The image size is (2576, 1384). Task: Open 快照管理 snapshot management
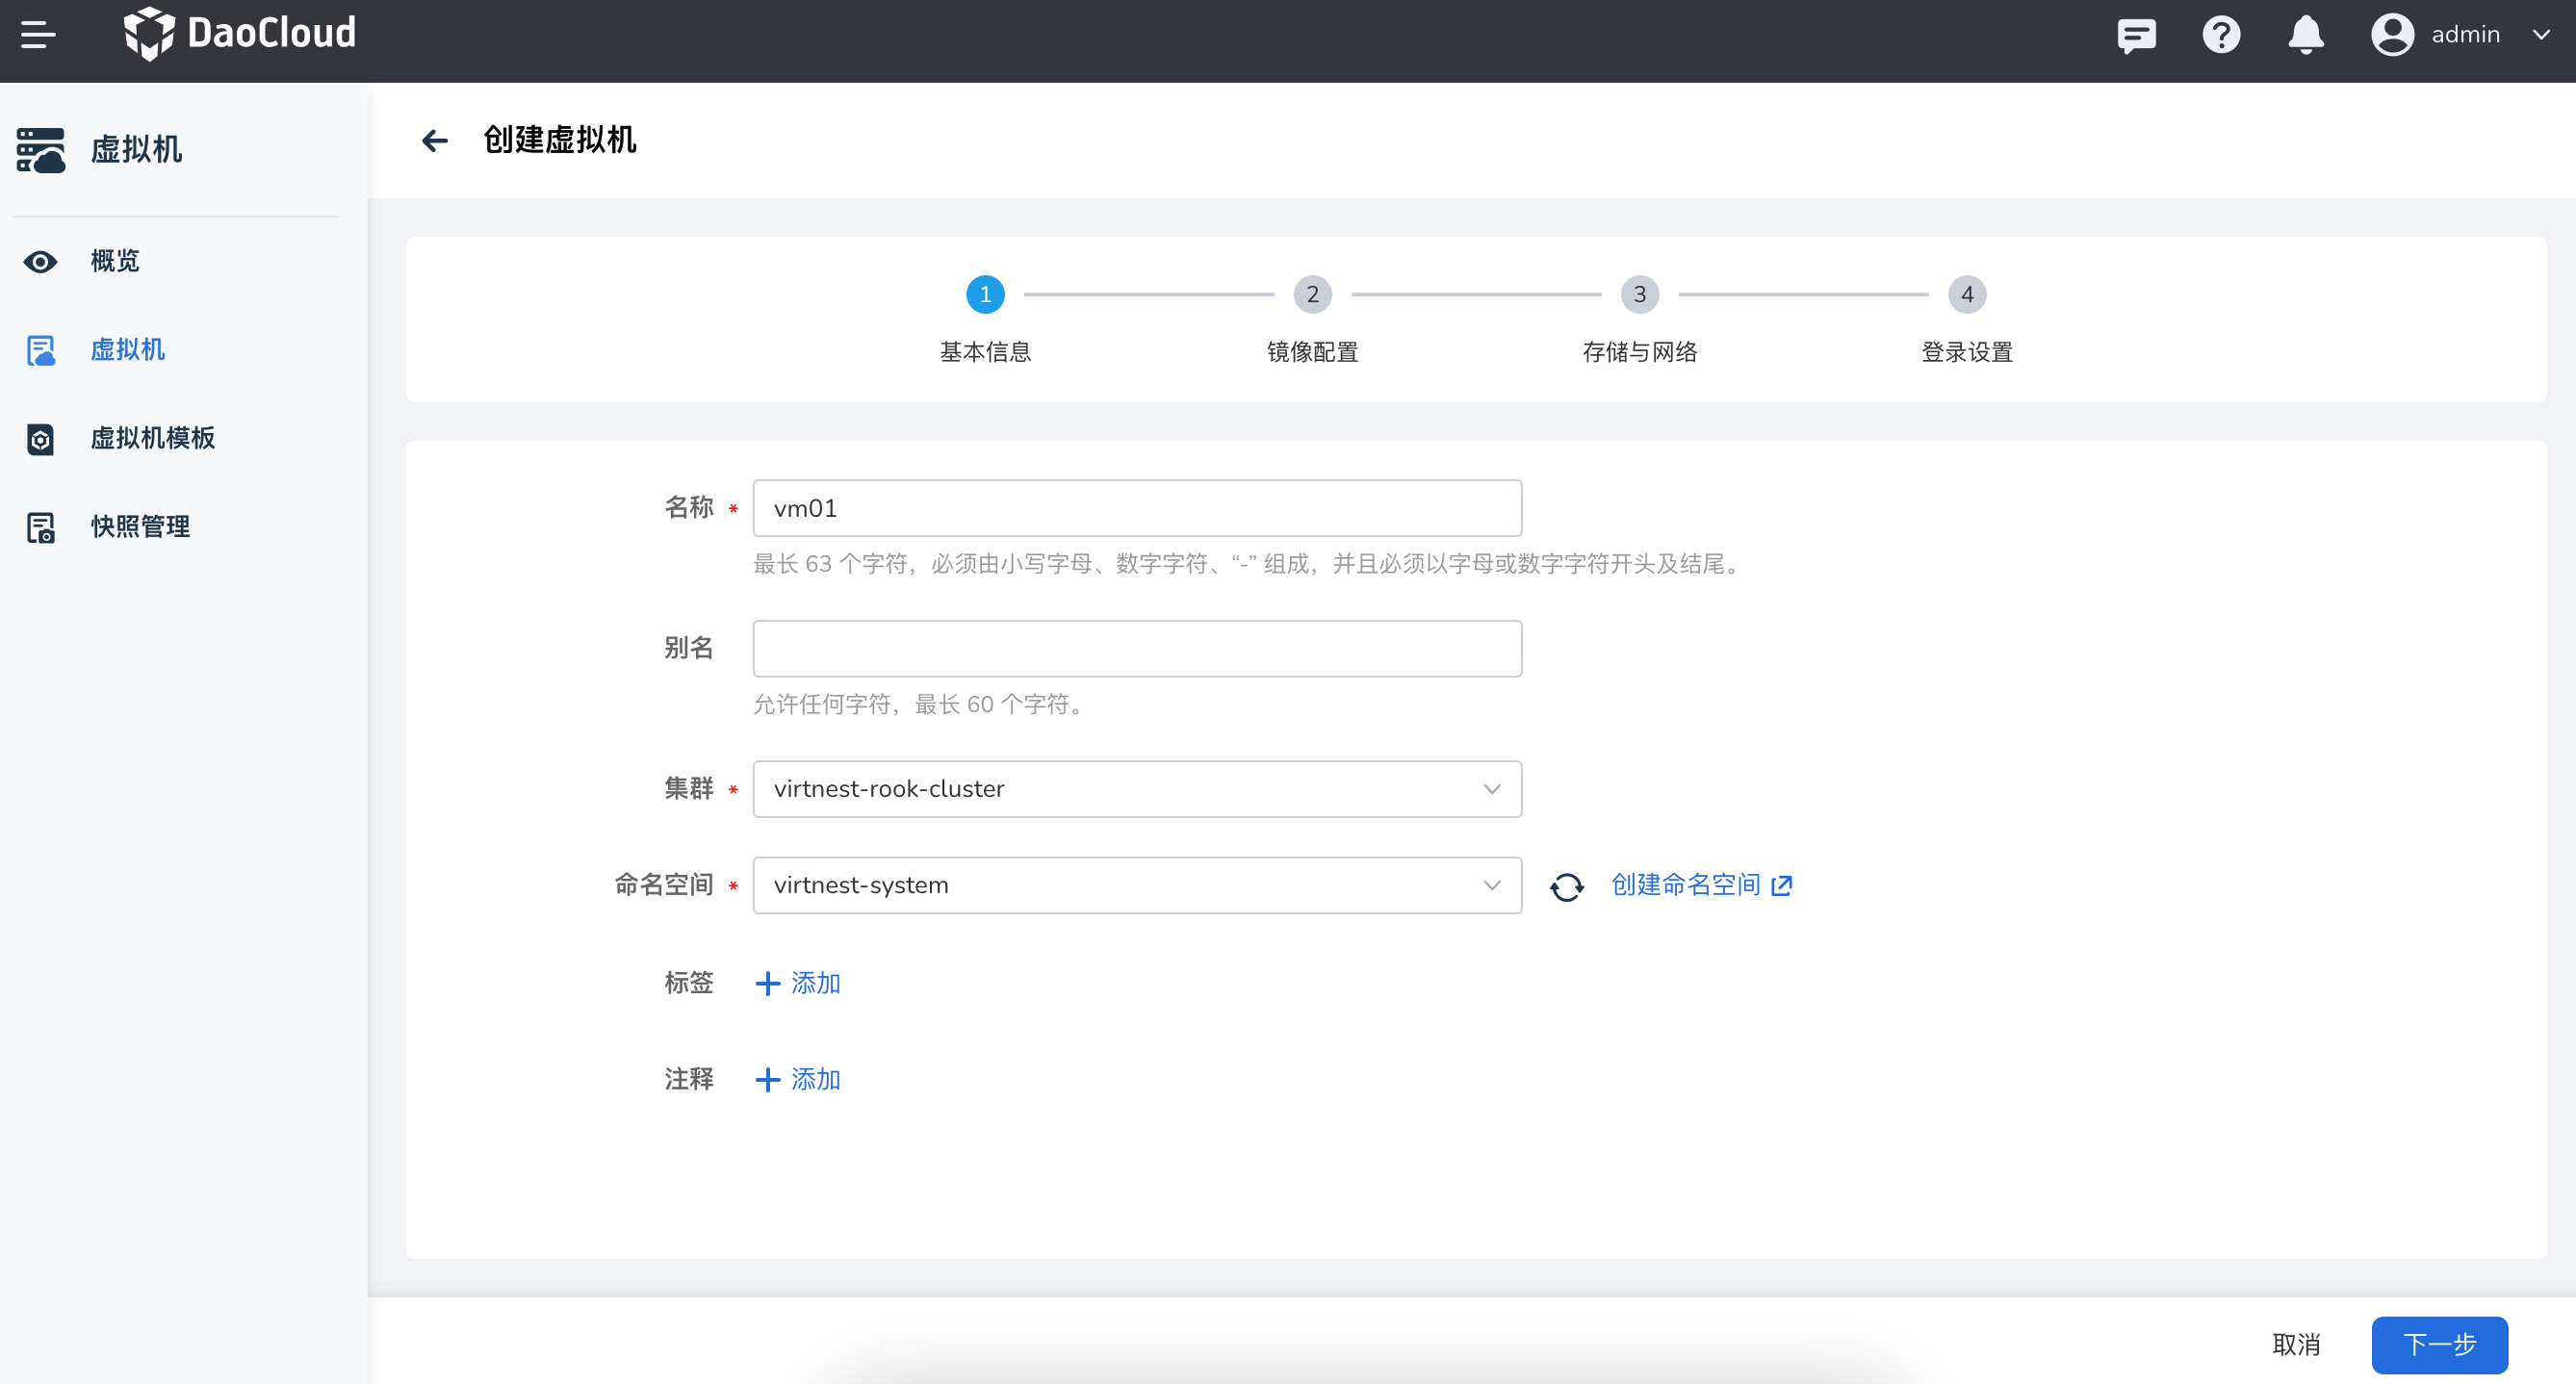coord(139,526)
